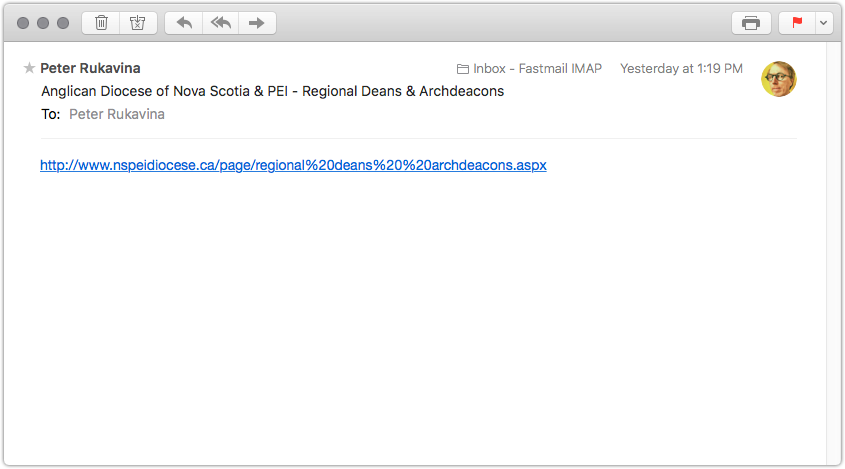Reply to Peter Rukavina's email

click(184, 23)
